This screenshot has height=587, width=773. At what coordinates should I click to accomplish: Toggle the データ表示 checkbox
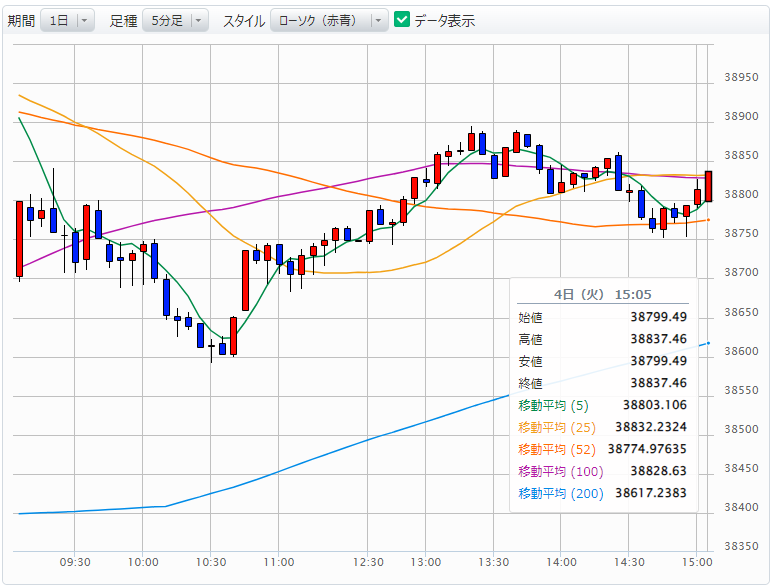tap(402, 20)
